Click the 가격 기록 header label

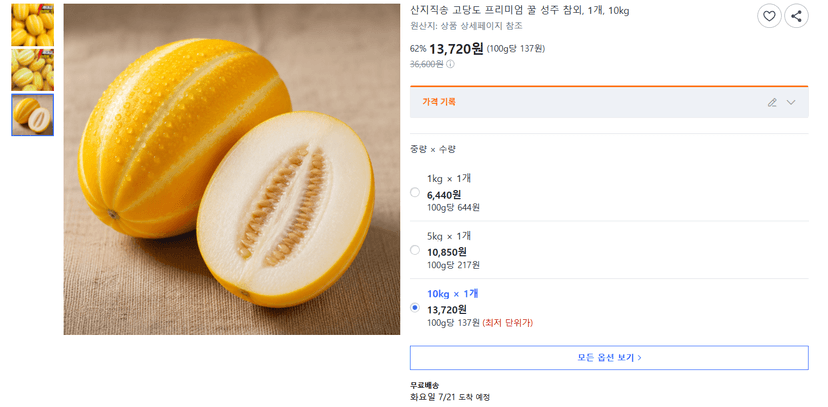[439, 102]
